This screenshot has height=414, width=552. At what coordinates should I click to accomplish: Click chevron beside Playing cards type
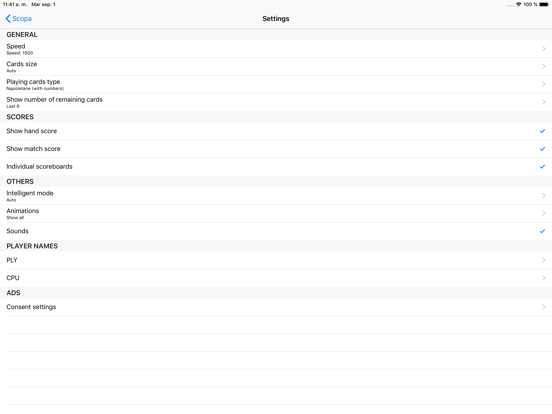pos(544,84)
